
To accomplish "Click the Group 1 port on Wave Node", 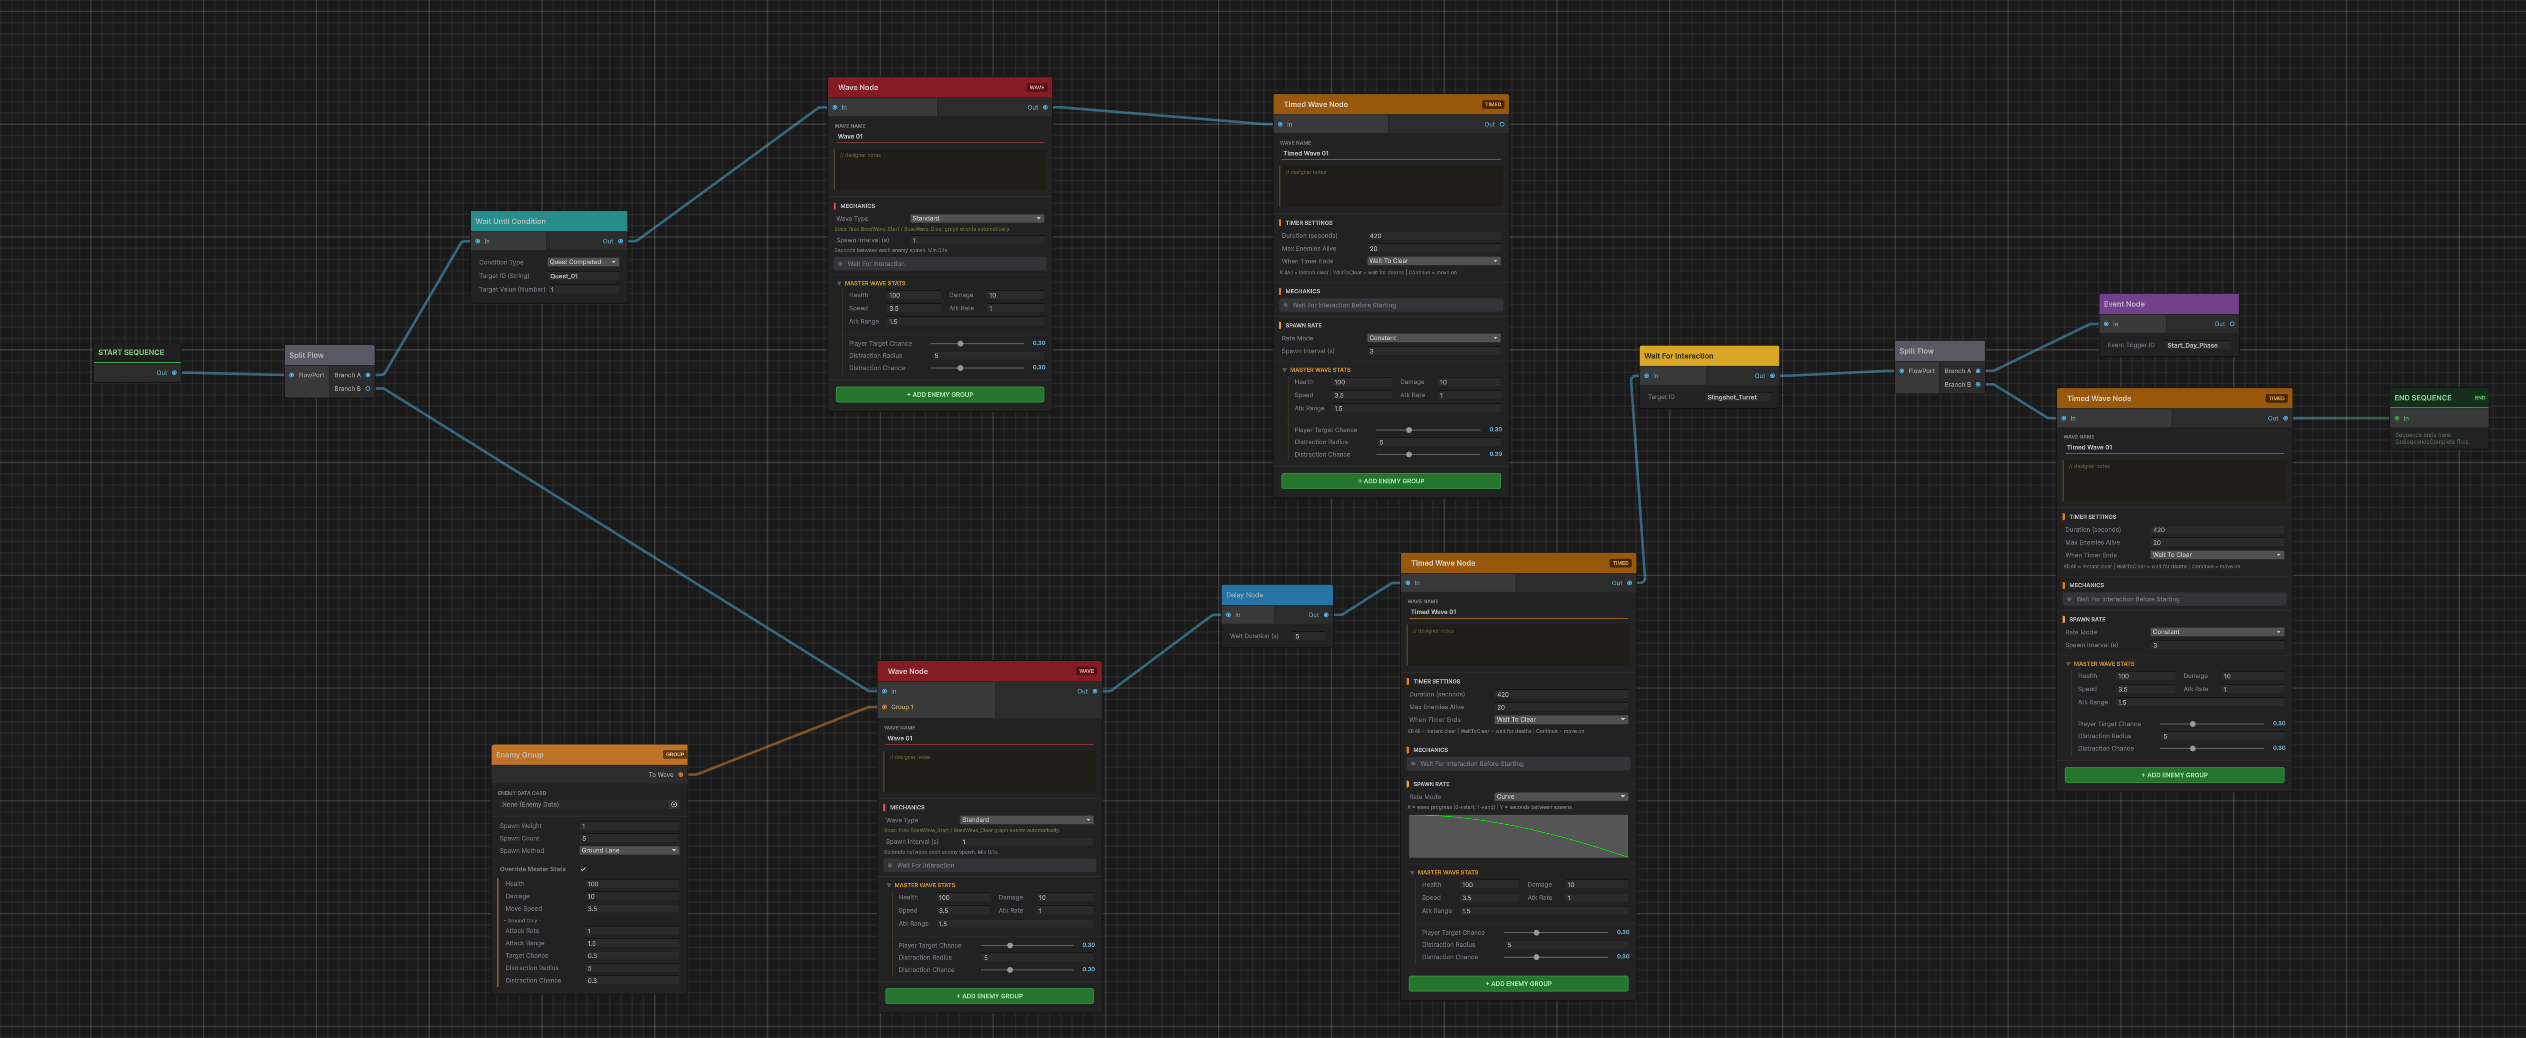I will coord(884,707).
